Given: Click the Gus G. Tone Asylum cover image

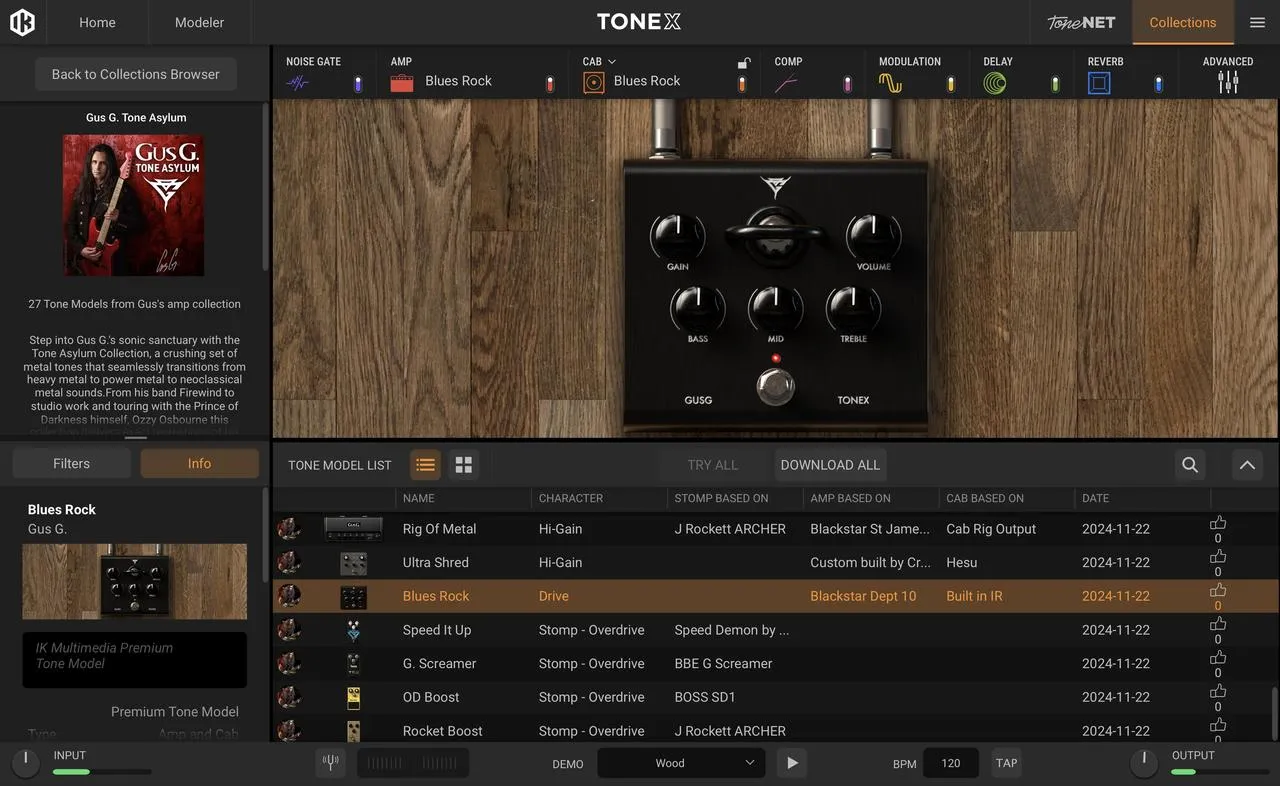Looking at the screenshot, I should tap(135, 206).
